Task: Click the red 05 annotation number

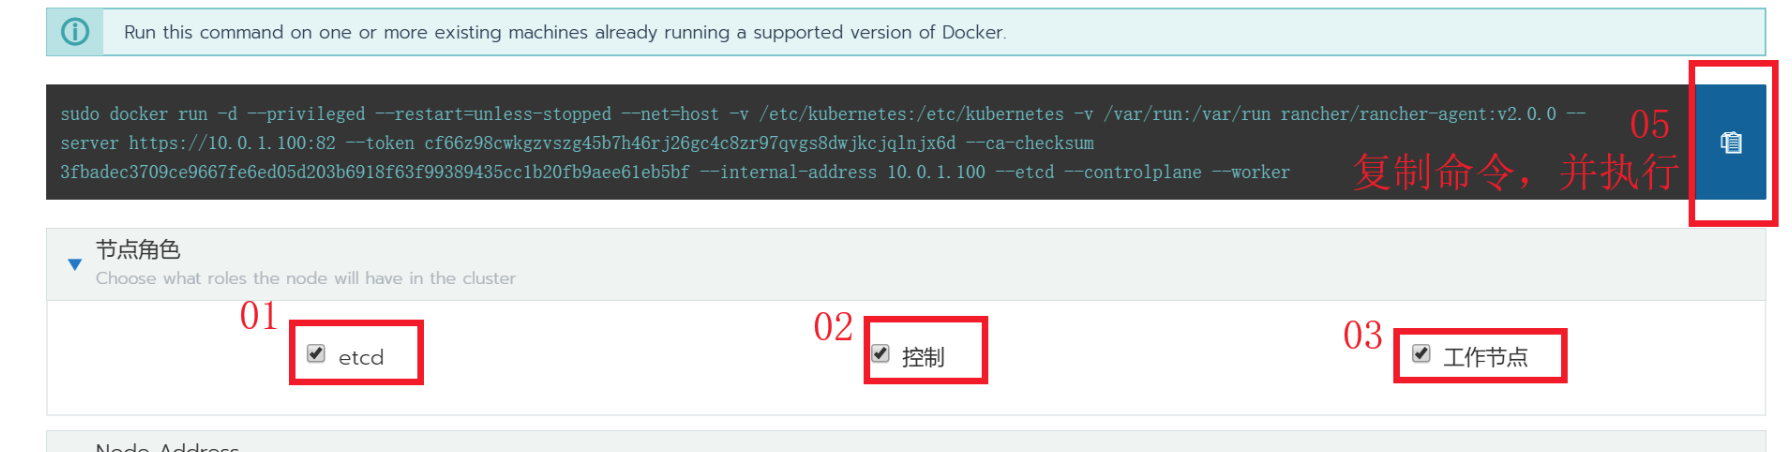Action: click(1650, 124)
